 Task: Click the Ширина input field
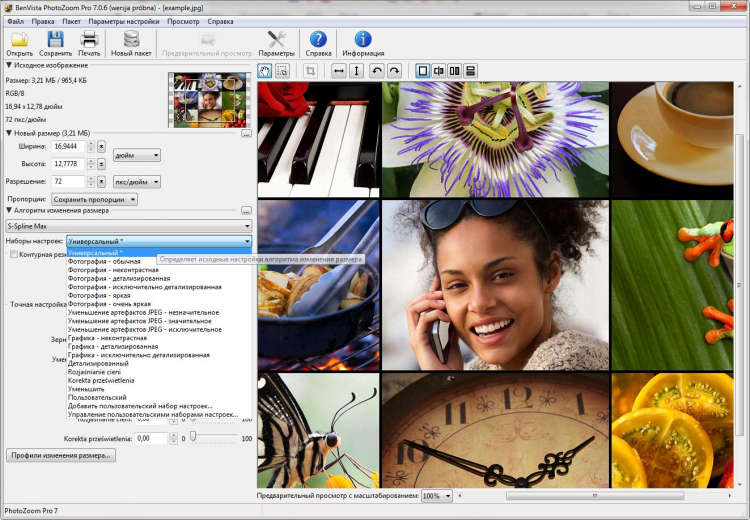tap(68, 146)
